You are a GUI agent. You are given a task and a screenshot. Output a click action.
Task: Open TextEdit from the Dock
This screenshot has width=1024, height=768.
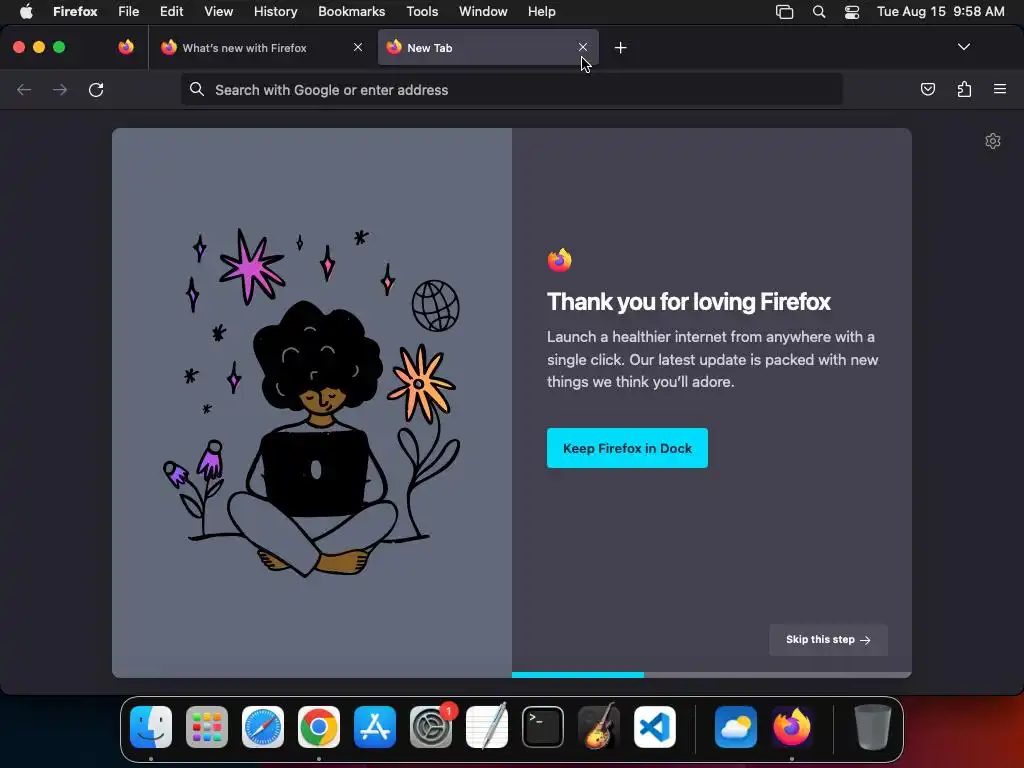click(x=487, y=726)
